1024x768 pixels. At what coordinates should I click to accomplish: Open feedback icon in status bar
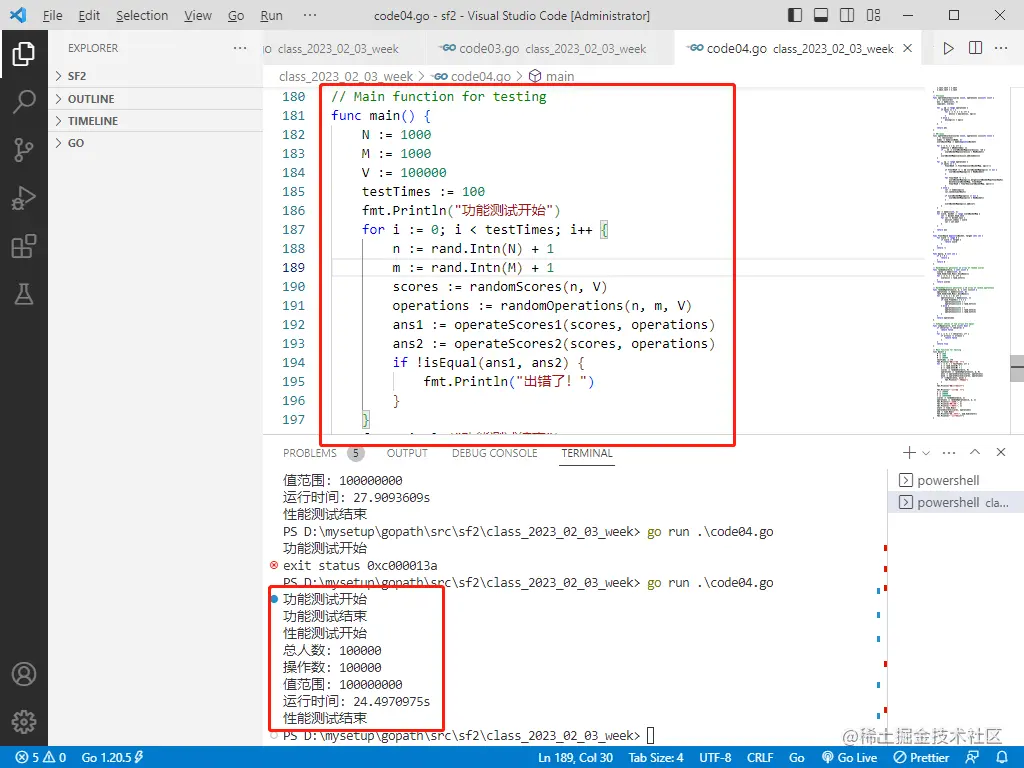(x=972, y=758)
